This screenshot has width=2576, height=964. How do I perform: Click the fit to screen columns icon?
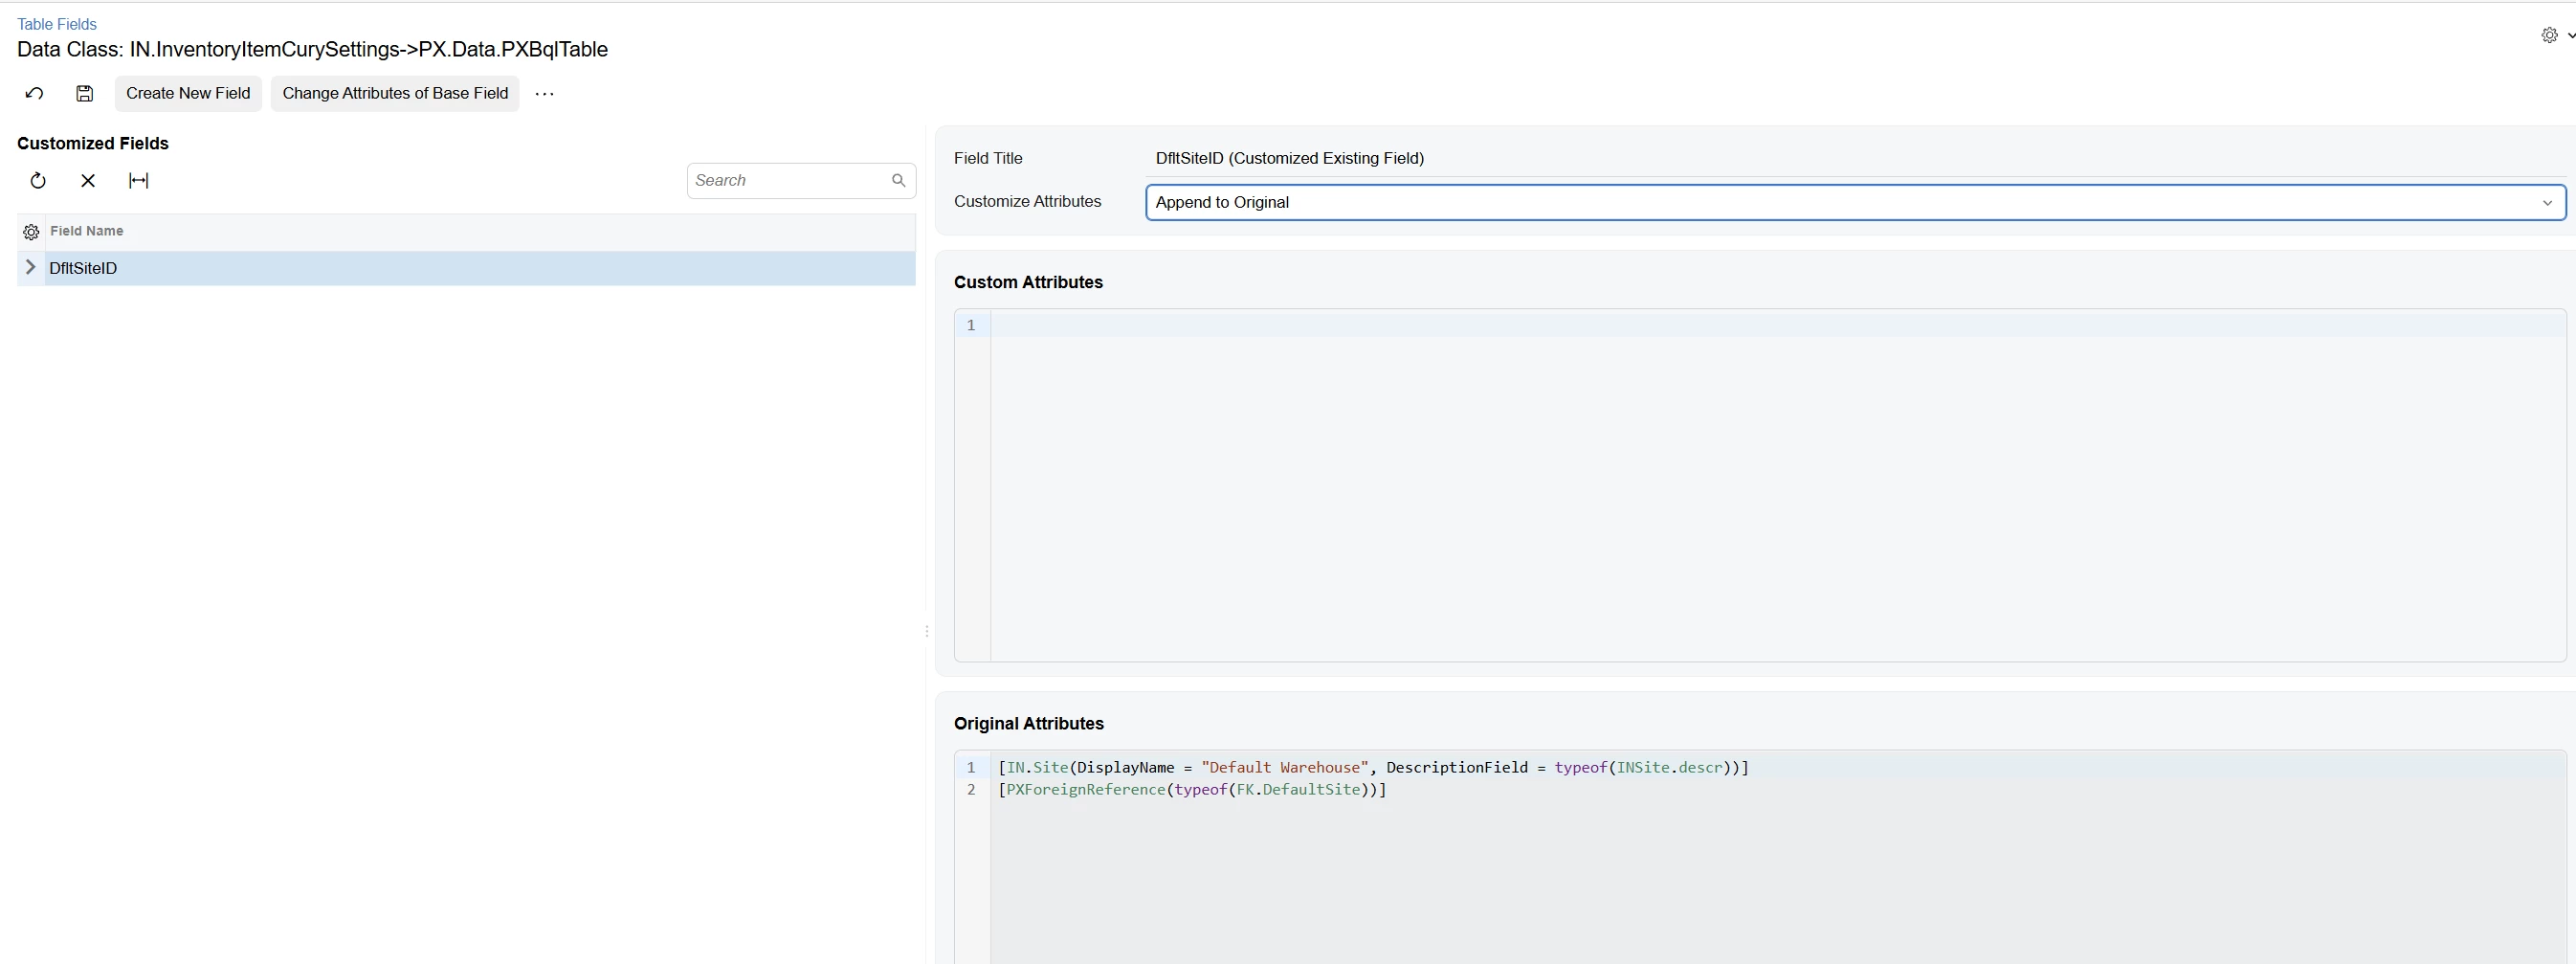coord(139,180)
